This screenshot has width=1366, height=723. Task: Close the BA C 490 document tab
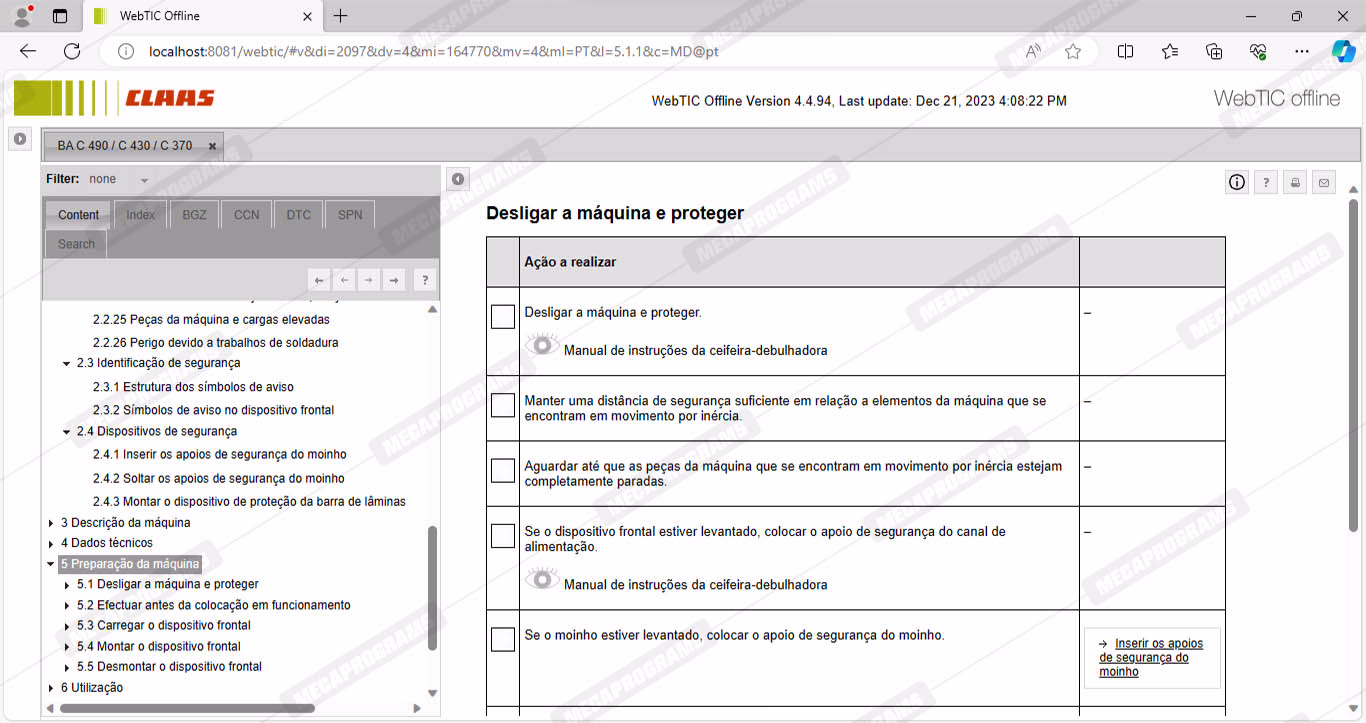pos(212,146)
